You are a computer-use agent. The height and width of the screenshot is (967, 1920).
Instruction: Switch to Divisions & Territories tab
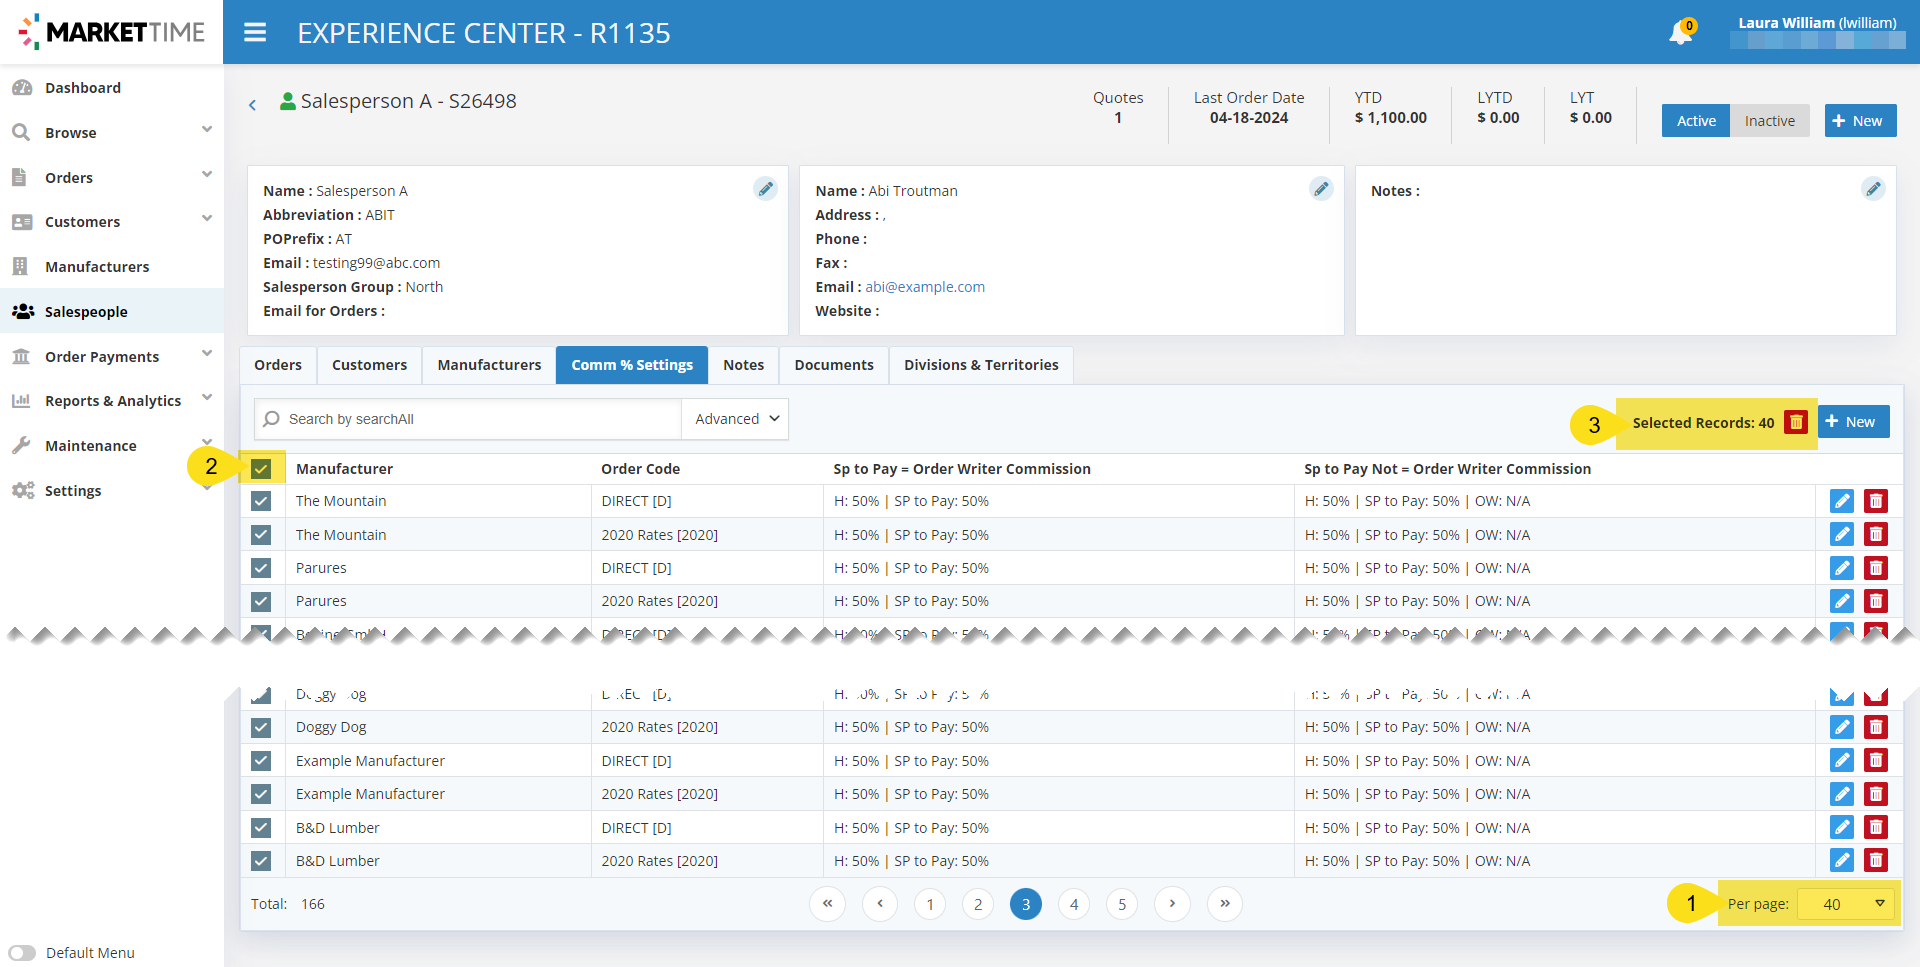pos(981,365)
